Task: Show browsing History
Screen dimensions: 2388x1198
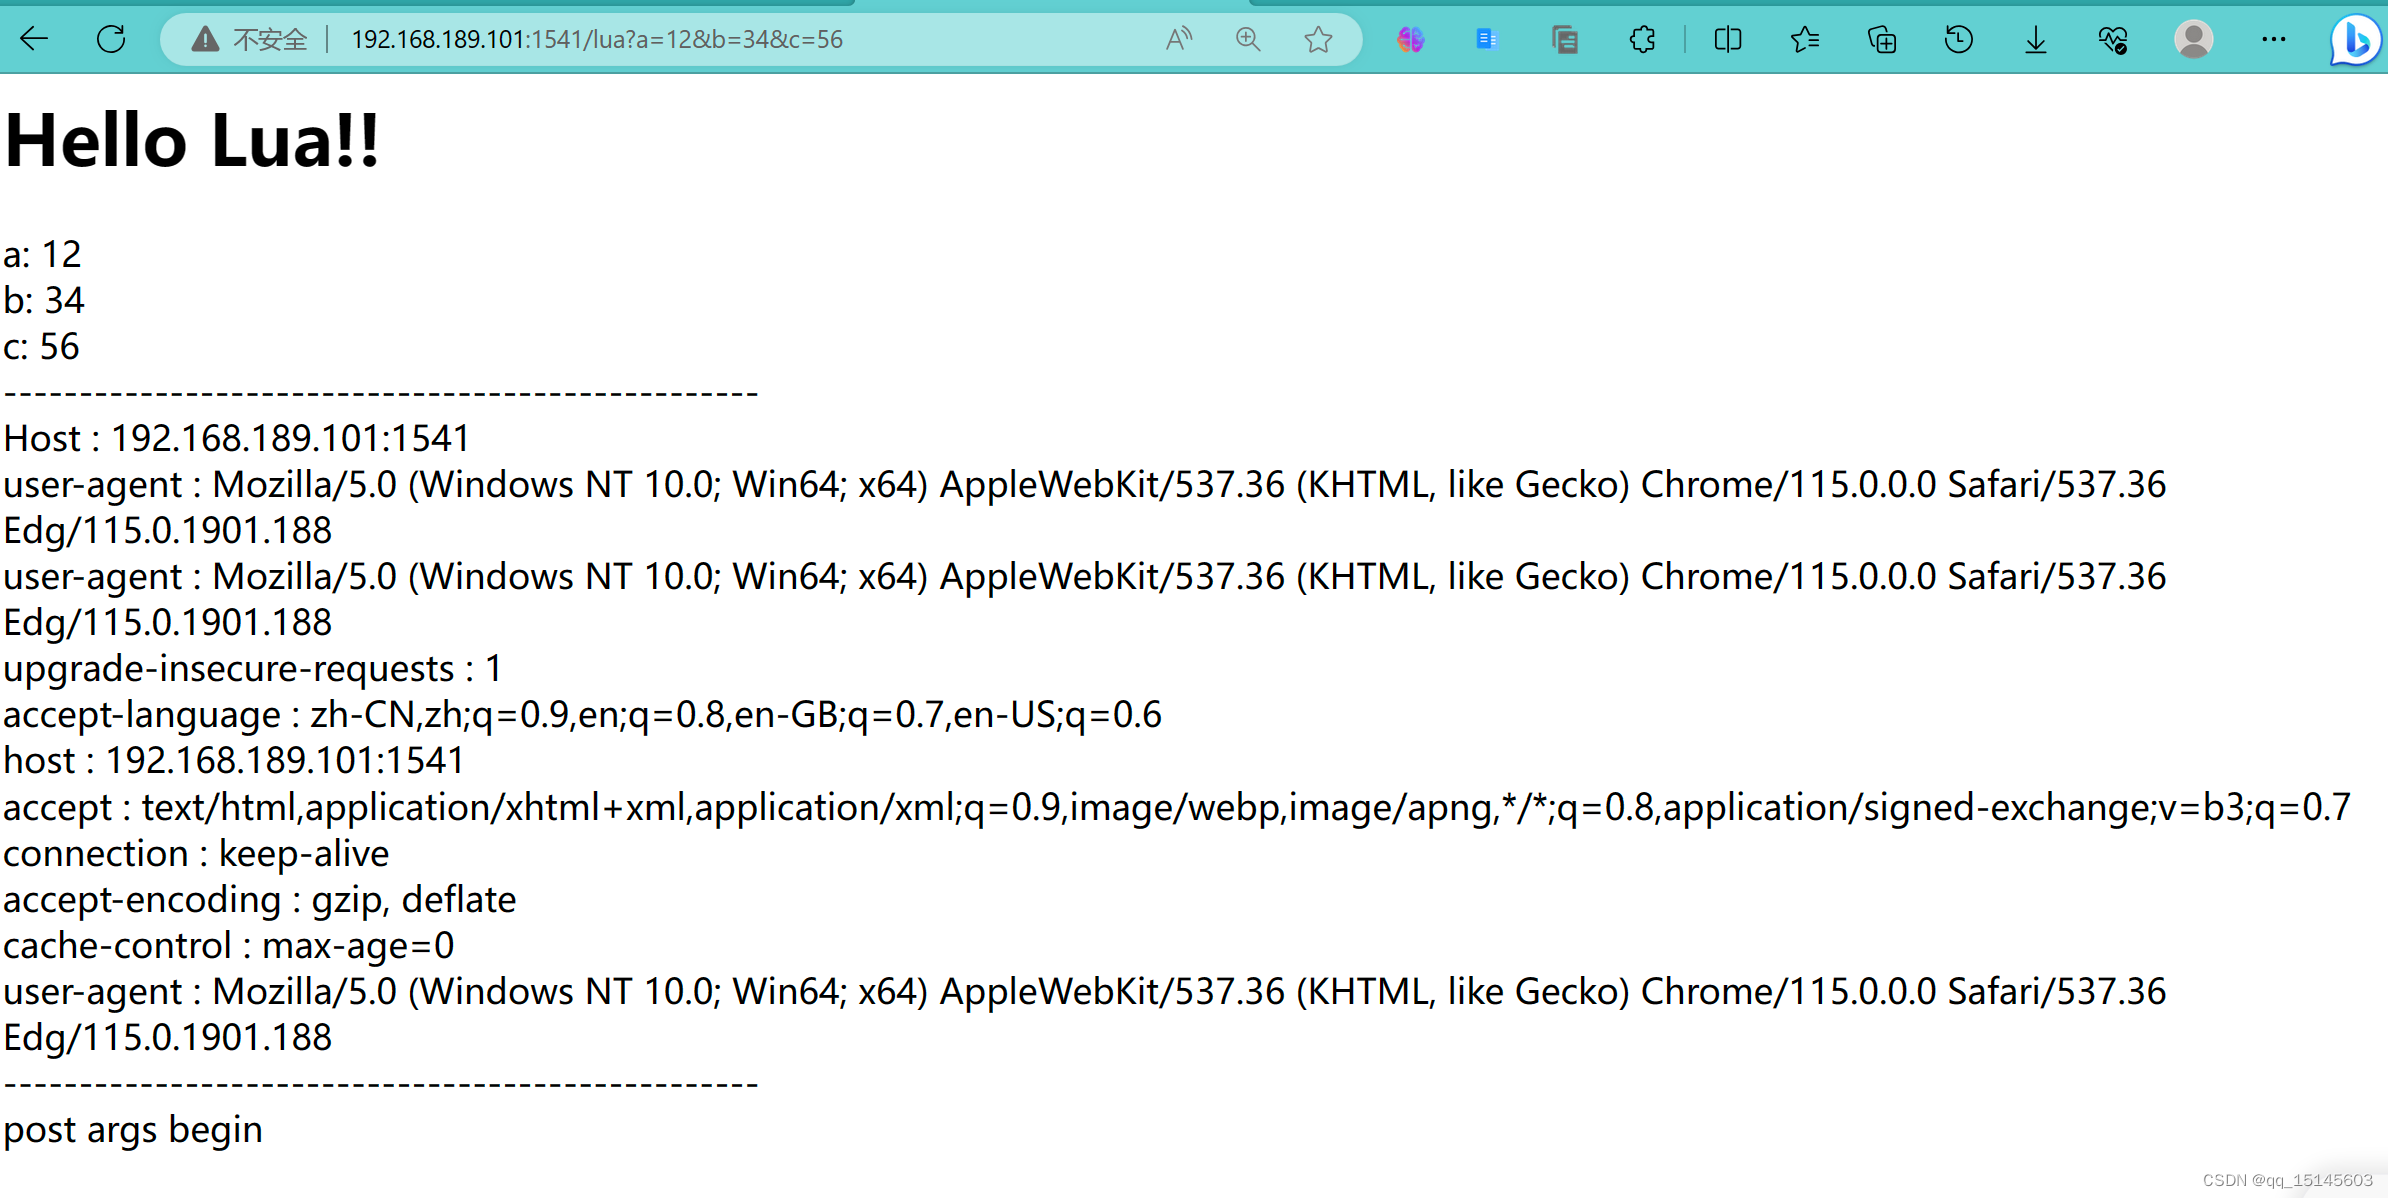Action: [x=1958, y=39]
